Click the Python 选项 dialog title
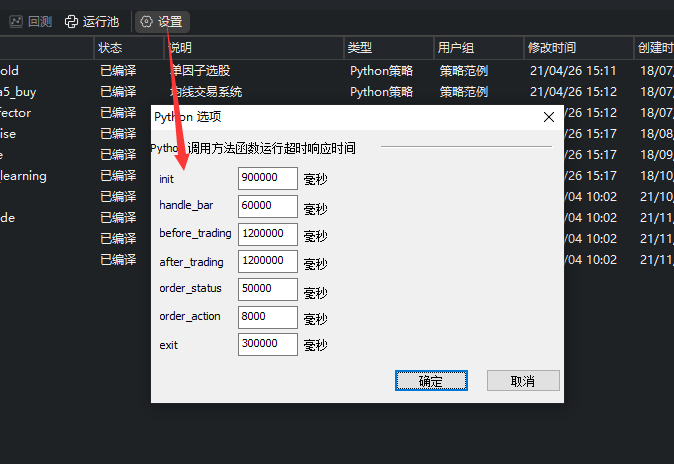674x464 pixels. coord(188,117)
